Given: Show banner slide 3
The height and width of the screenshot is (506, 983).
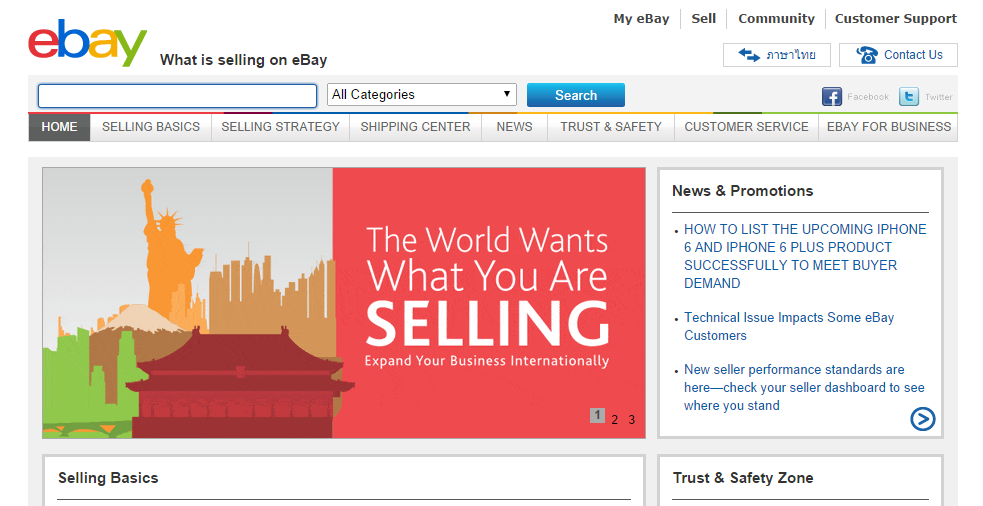Looking at the screenshot, I should click(631, 419).
